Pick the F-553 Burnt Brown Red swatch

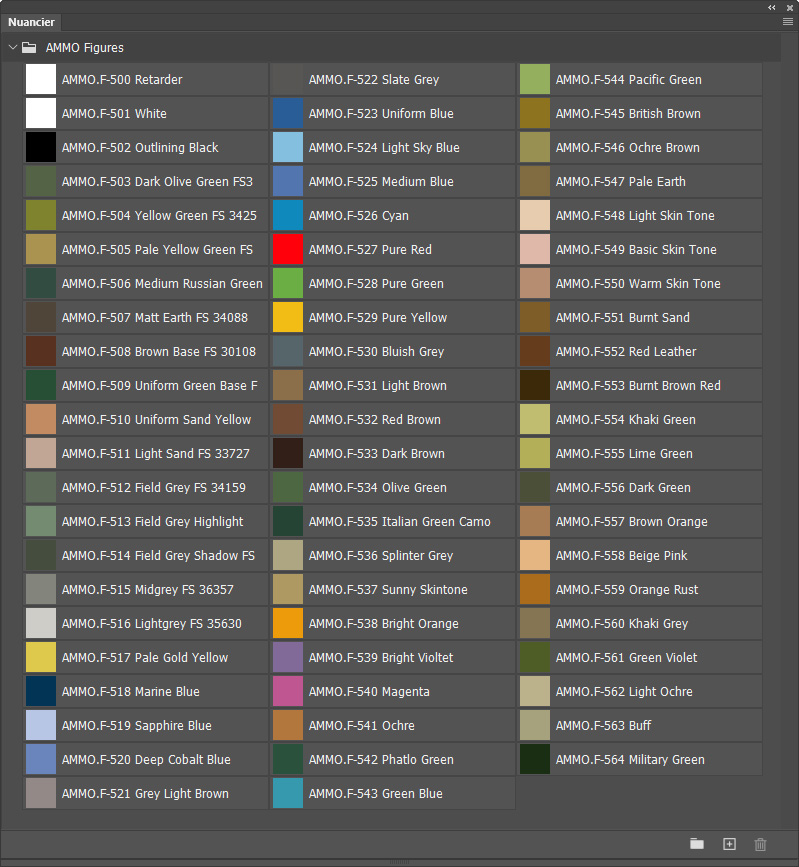535,385
